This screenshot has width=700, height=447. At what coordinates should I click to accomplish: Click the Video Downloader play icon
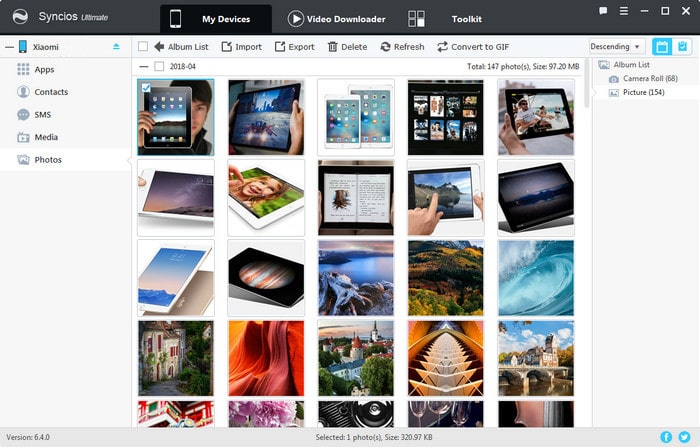[295, 19]
